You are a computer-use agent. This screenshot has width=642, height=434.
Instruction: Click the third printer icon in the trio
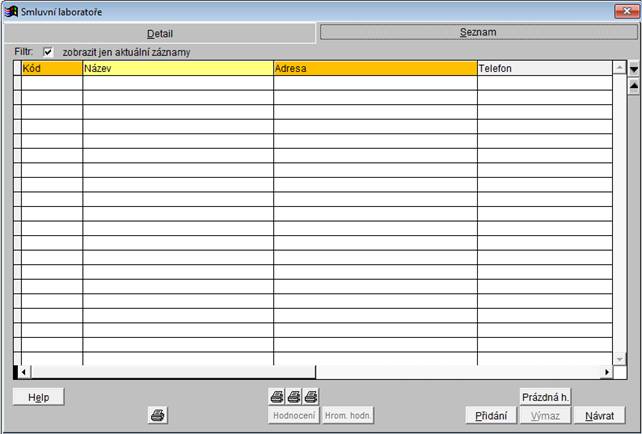[310, 397]
